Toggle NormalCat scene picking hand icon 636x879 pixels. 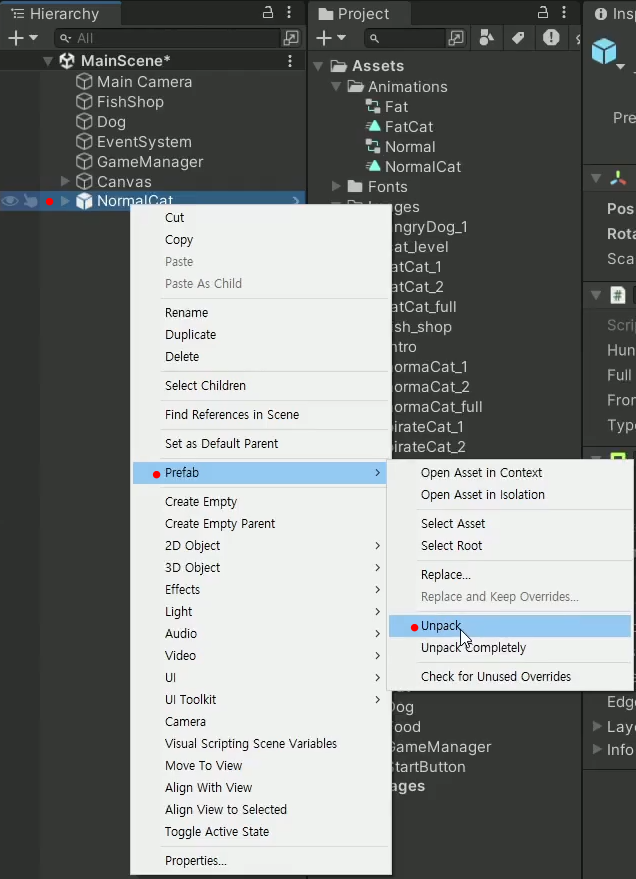[31, 201]
